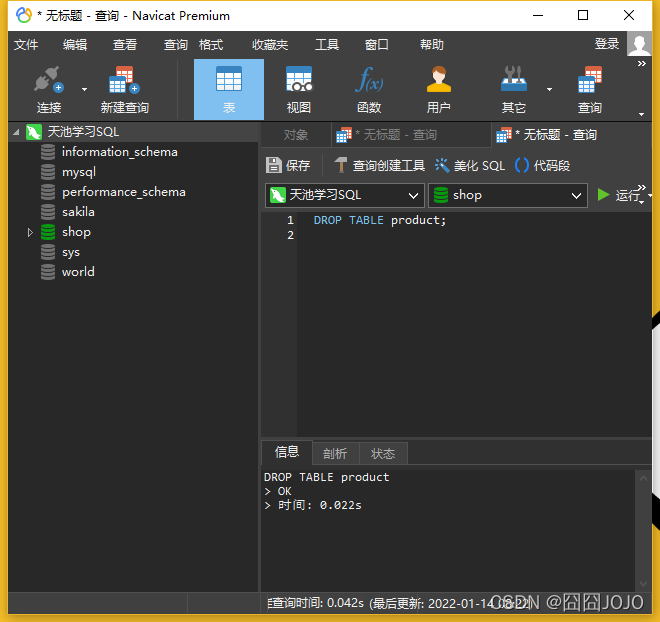The width and height of the screenshot is (660, 622).
Task: Click the 美化 SQL beautify button
Action: pyautogui.click(x=470, y=165)
